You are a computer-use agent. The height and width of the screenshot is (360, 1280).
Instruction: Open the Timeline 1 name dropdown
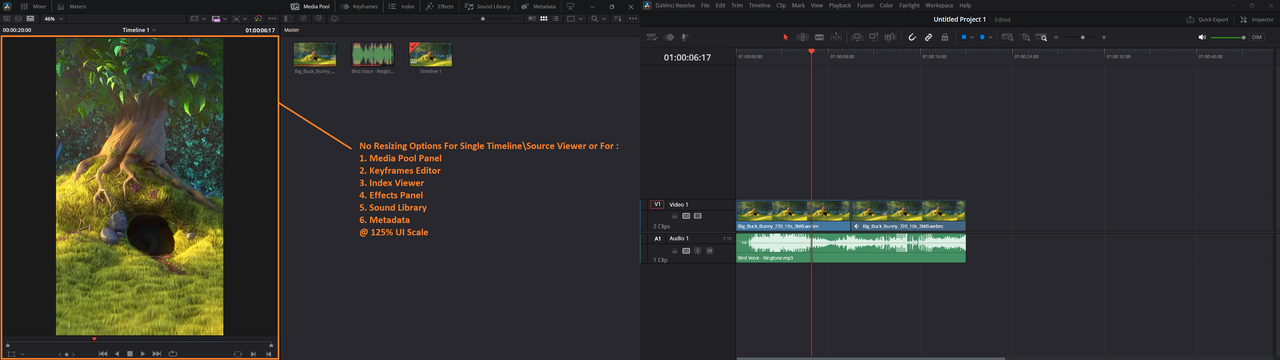tap(140, 30)
